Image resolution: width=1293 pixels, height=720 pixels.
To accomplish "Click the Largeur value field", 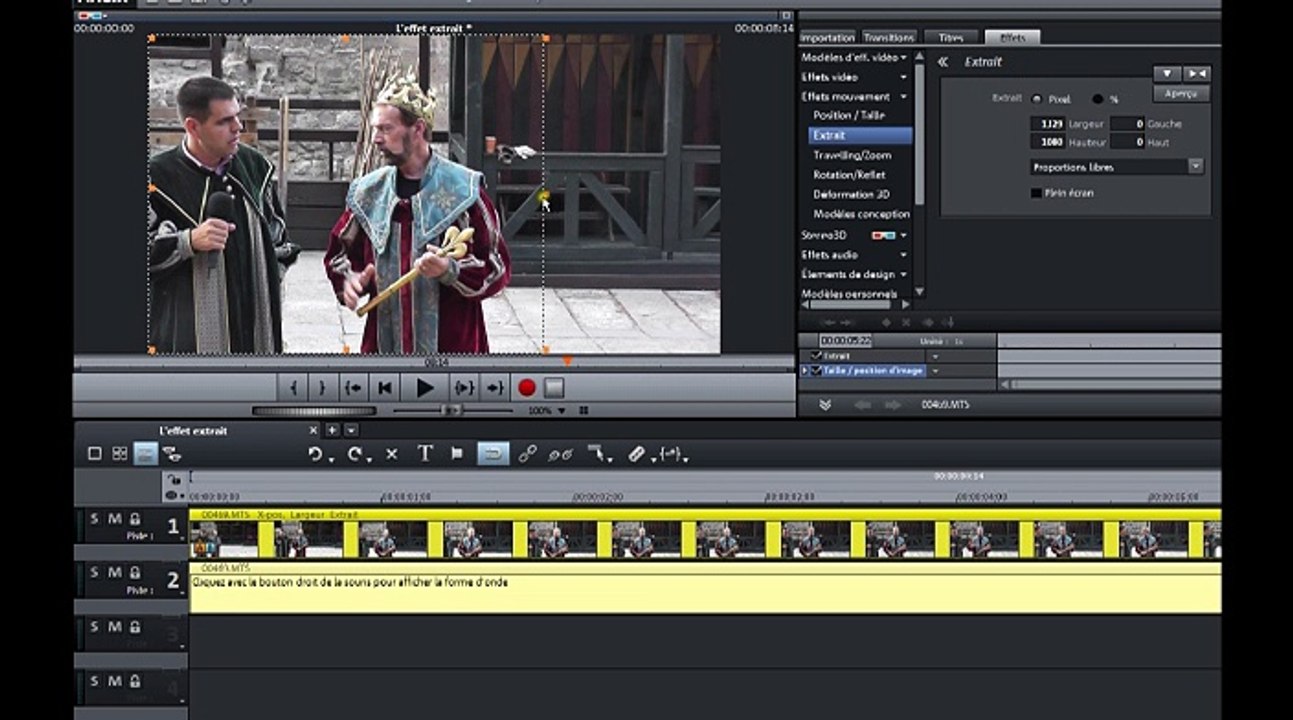I will [1047, 124].
